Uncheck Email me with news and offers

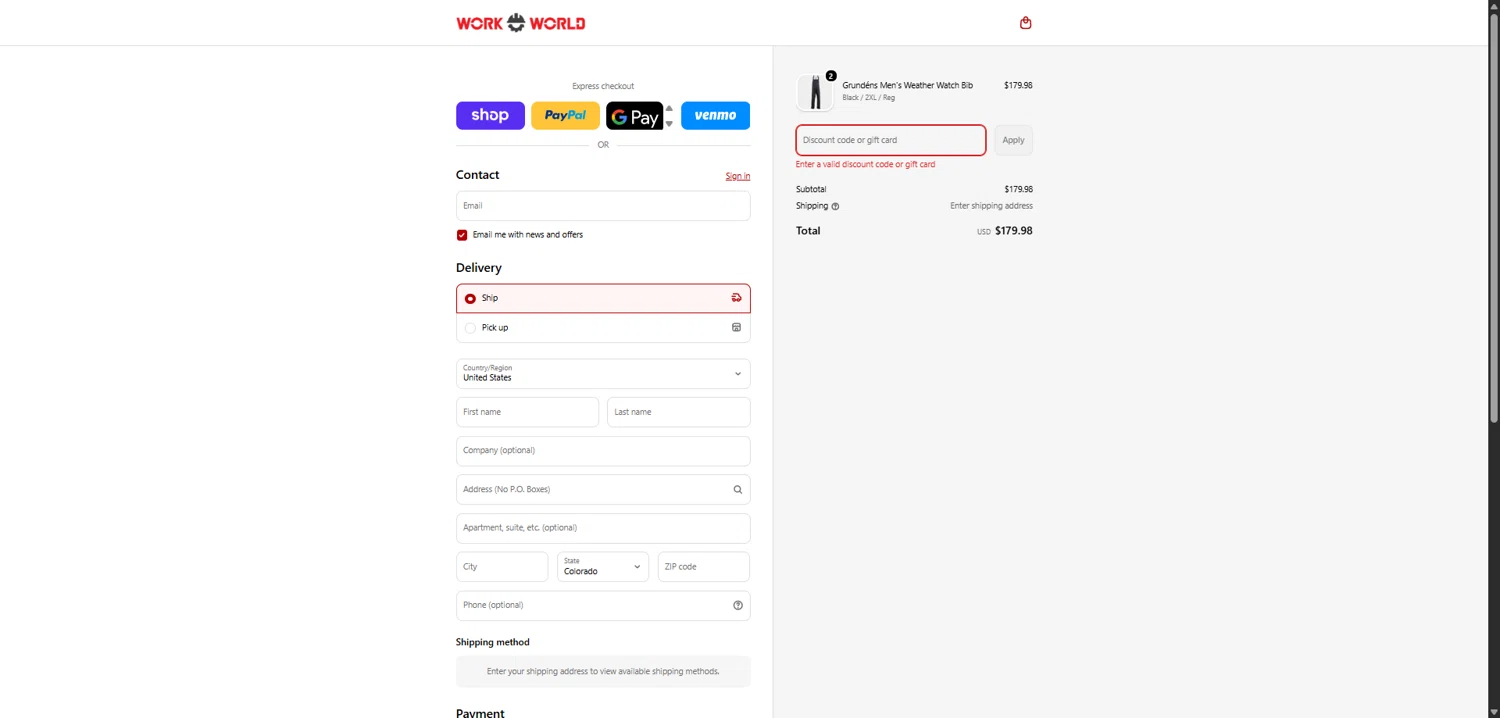pos(462,235)
